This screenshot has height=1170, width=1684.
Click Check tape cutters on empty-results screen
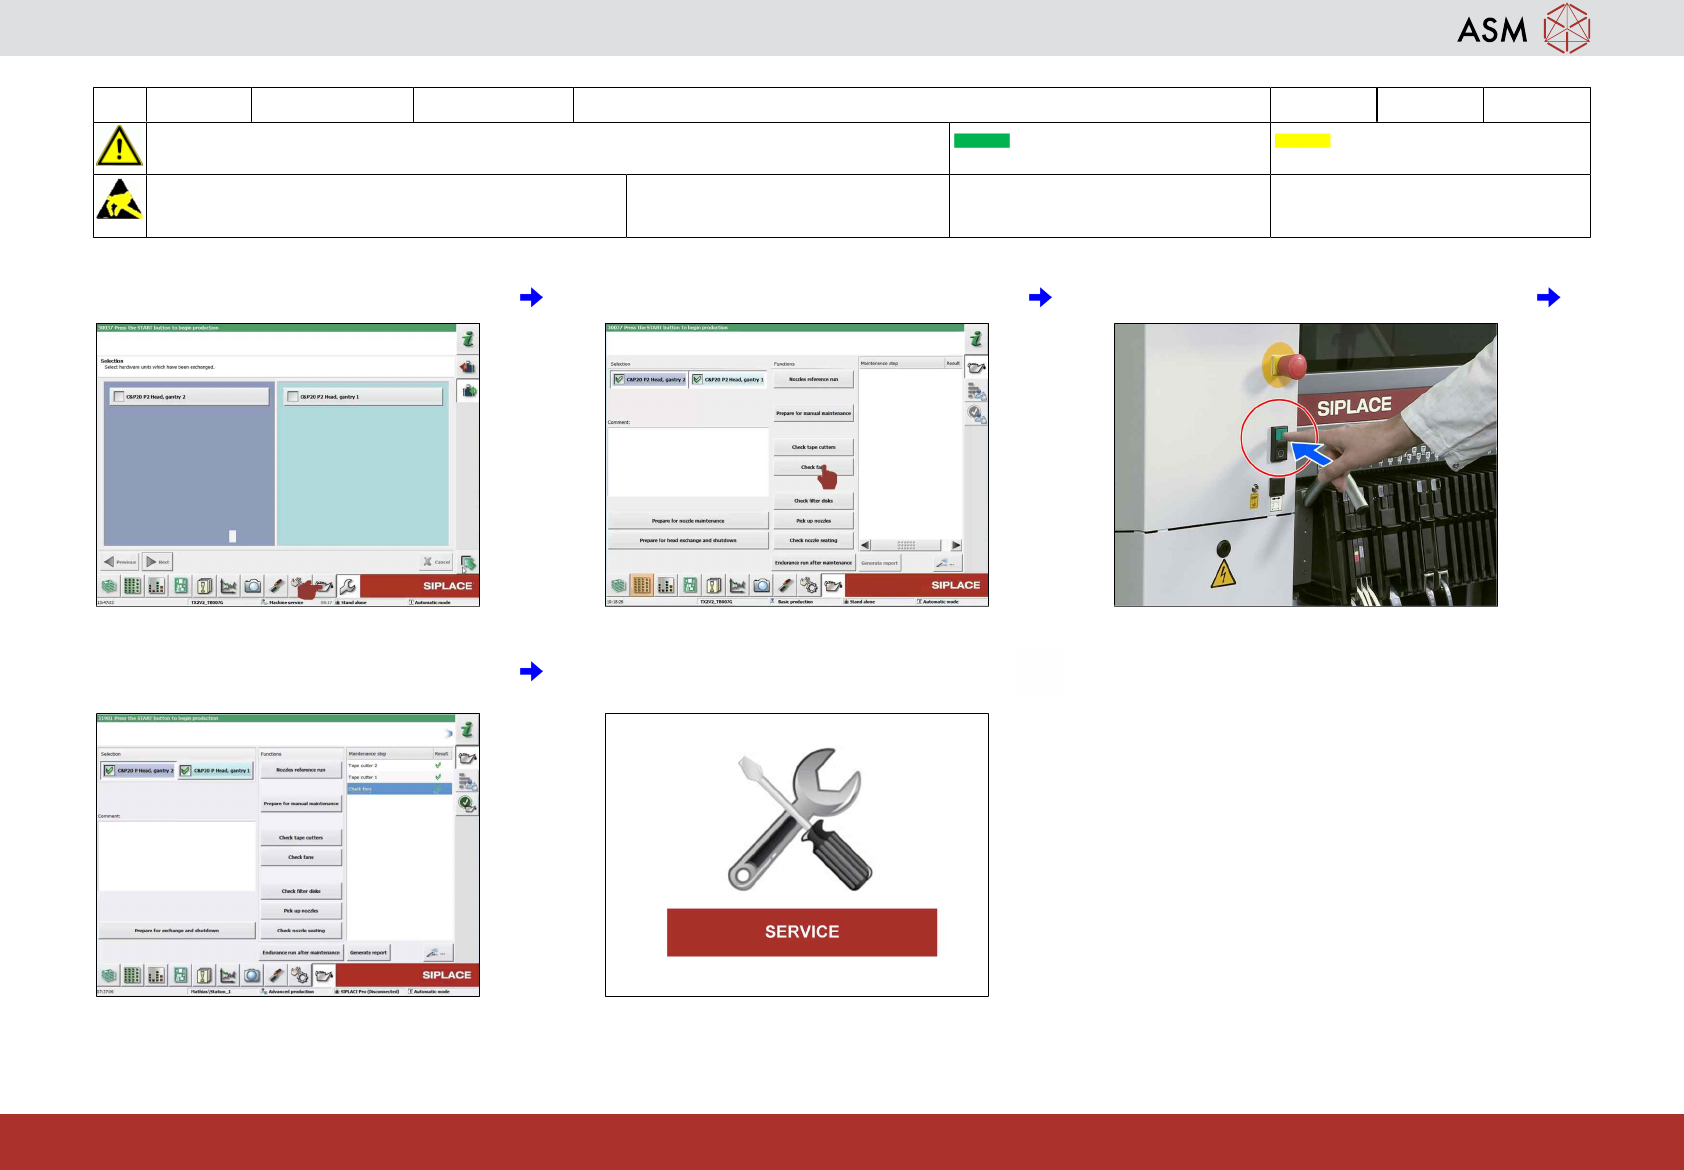[x=813, y=447]
